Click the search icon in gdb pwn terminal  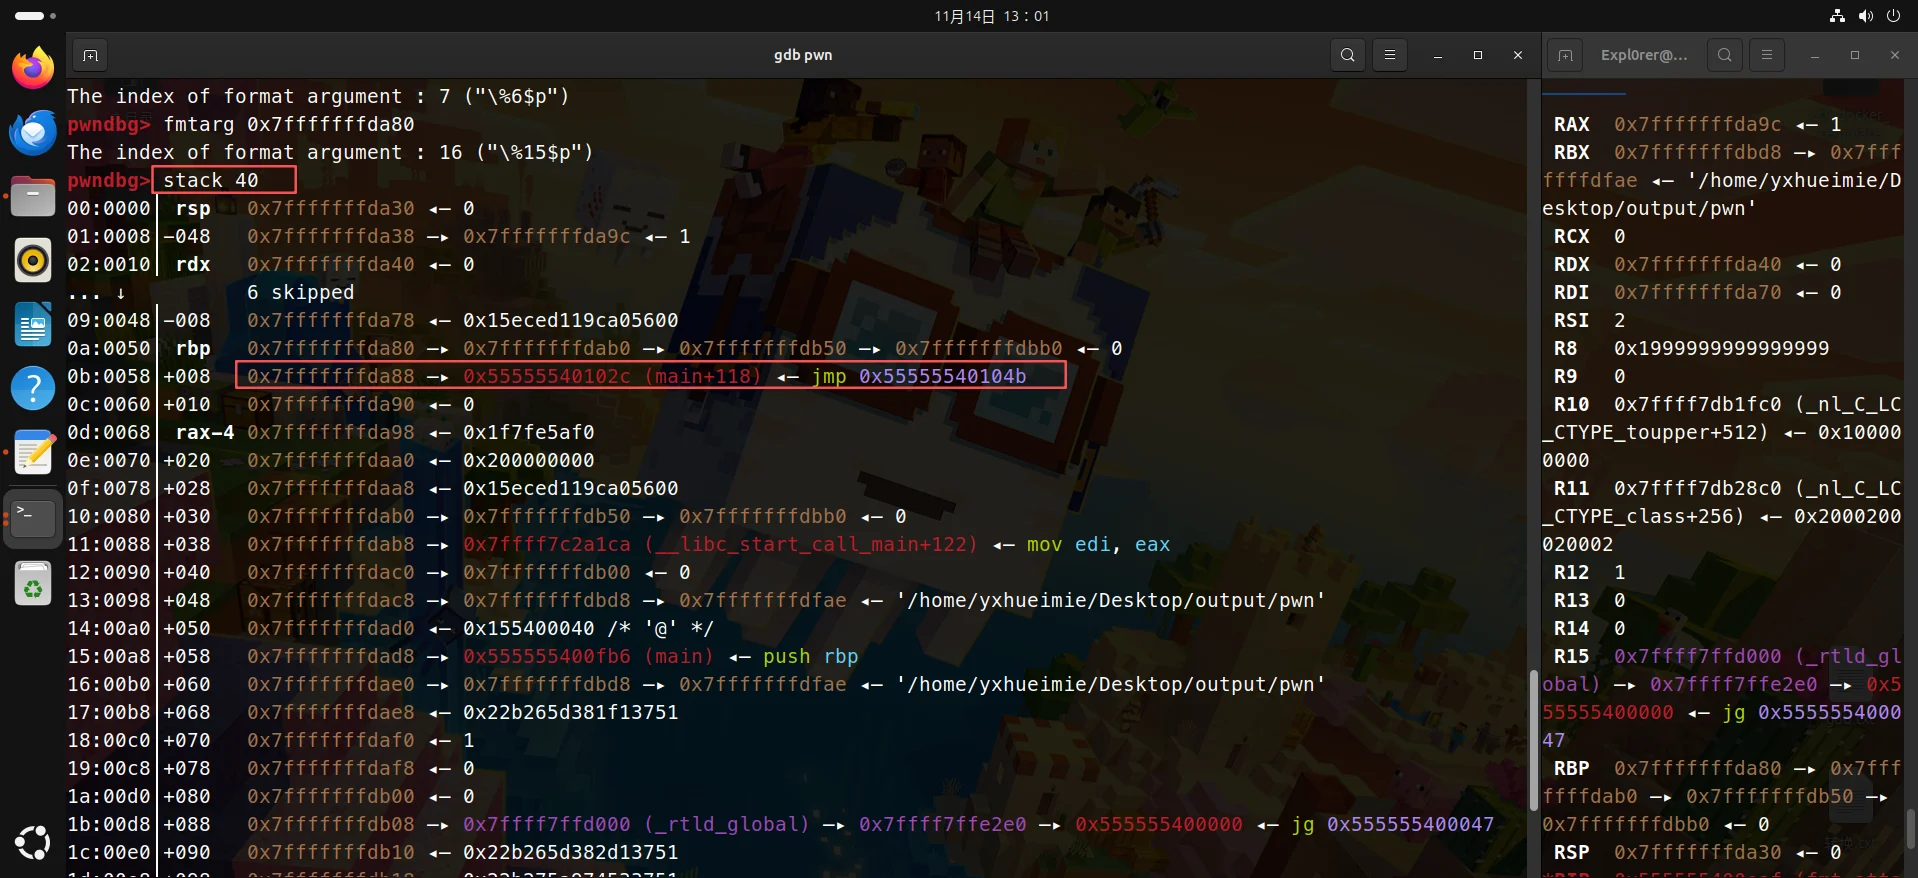click(1347, 55)
